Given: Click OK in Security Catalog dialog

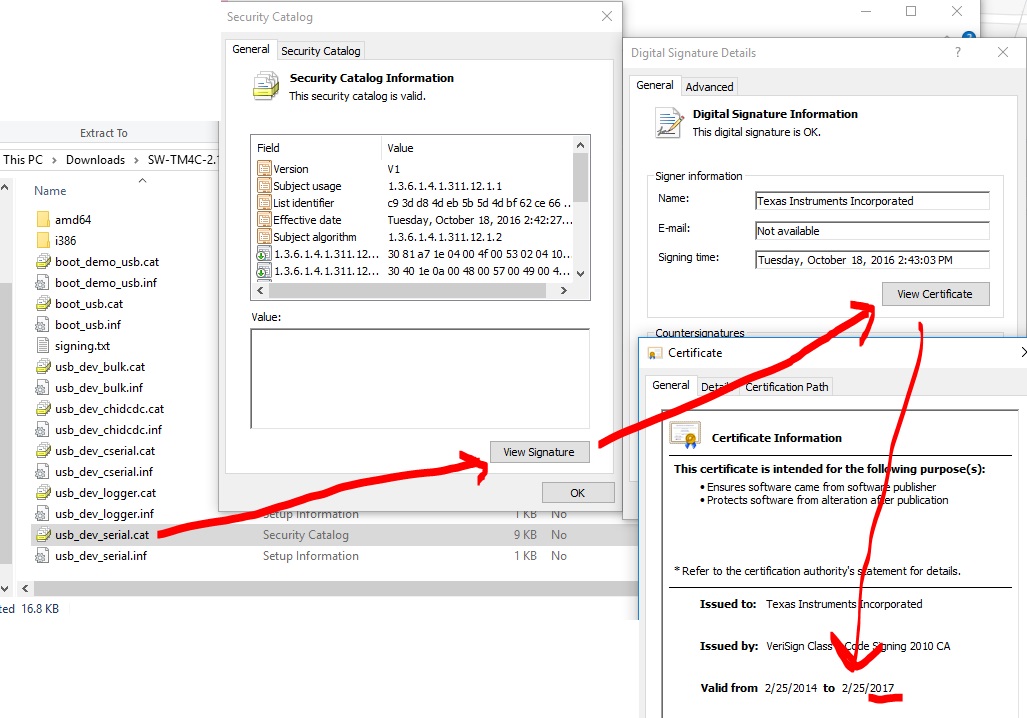Looking at the screenshot, I should tap(578, 493).
